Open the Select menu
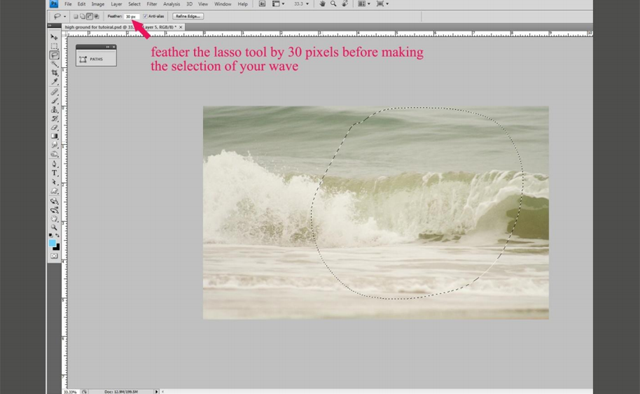 [x=134, y=4]
